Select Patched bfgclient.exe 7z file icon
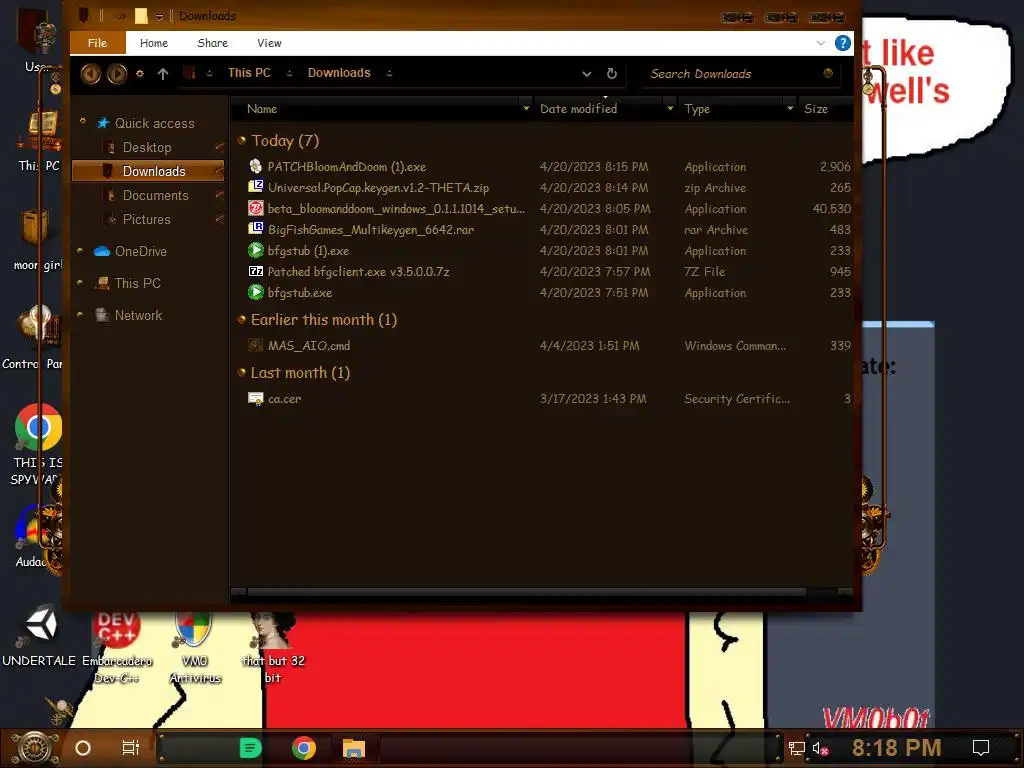Image resolution: width=1024 pixels, height=768 pixels. point(256,271)
